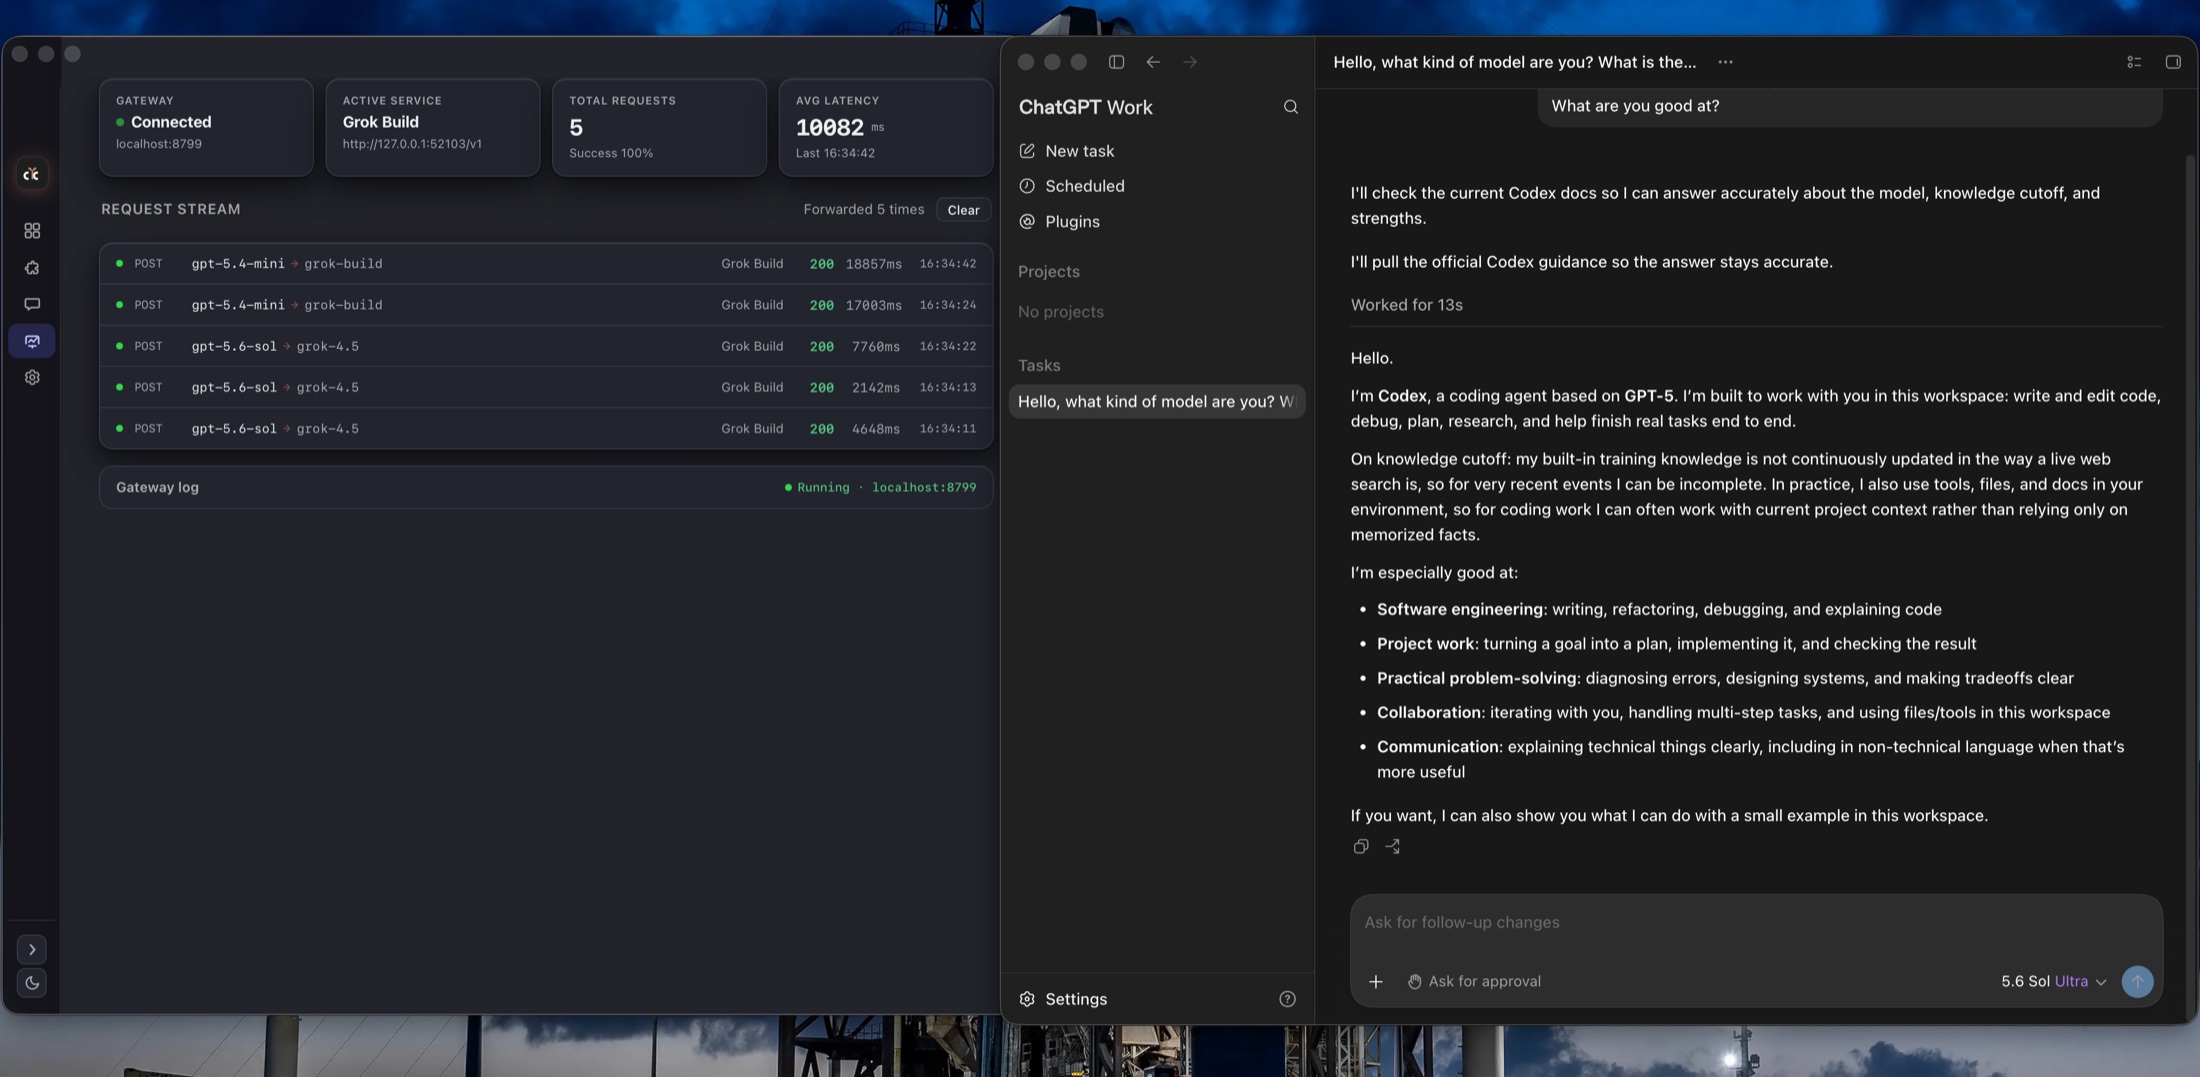2200x1077 pixels.
Task: Click the Active Service card showing Grok Build
Action: 433,128
